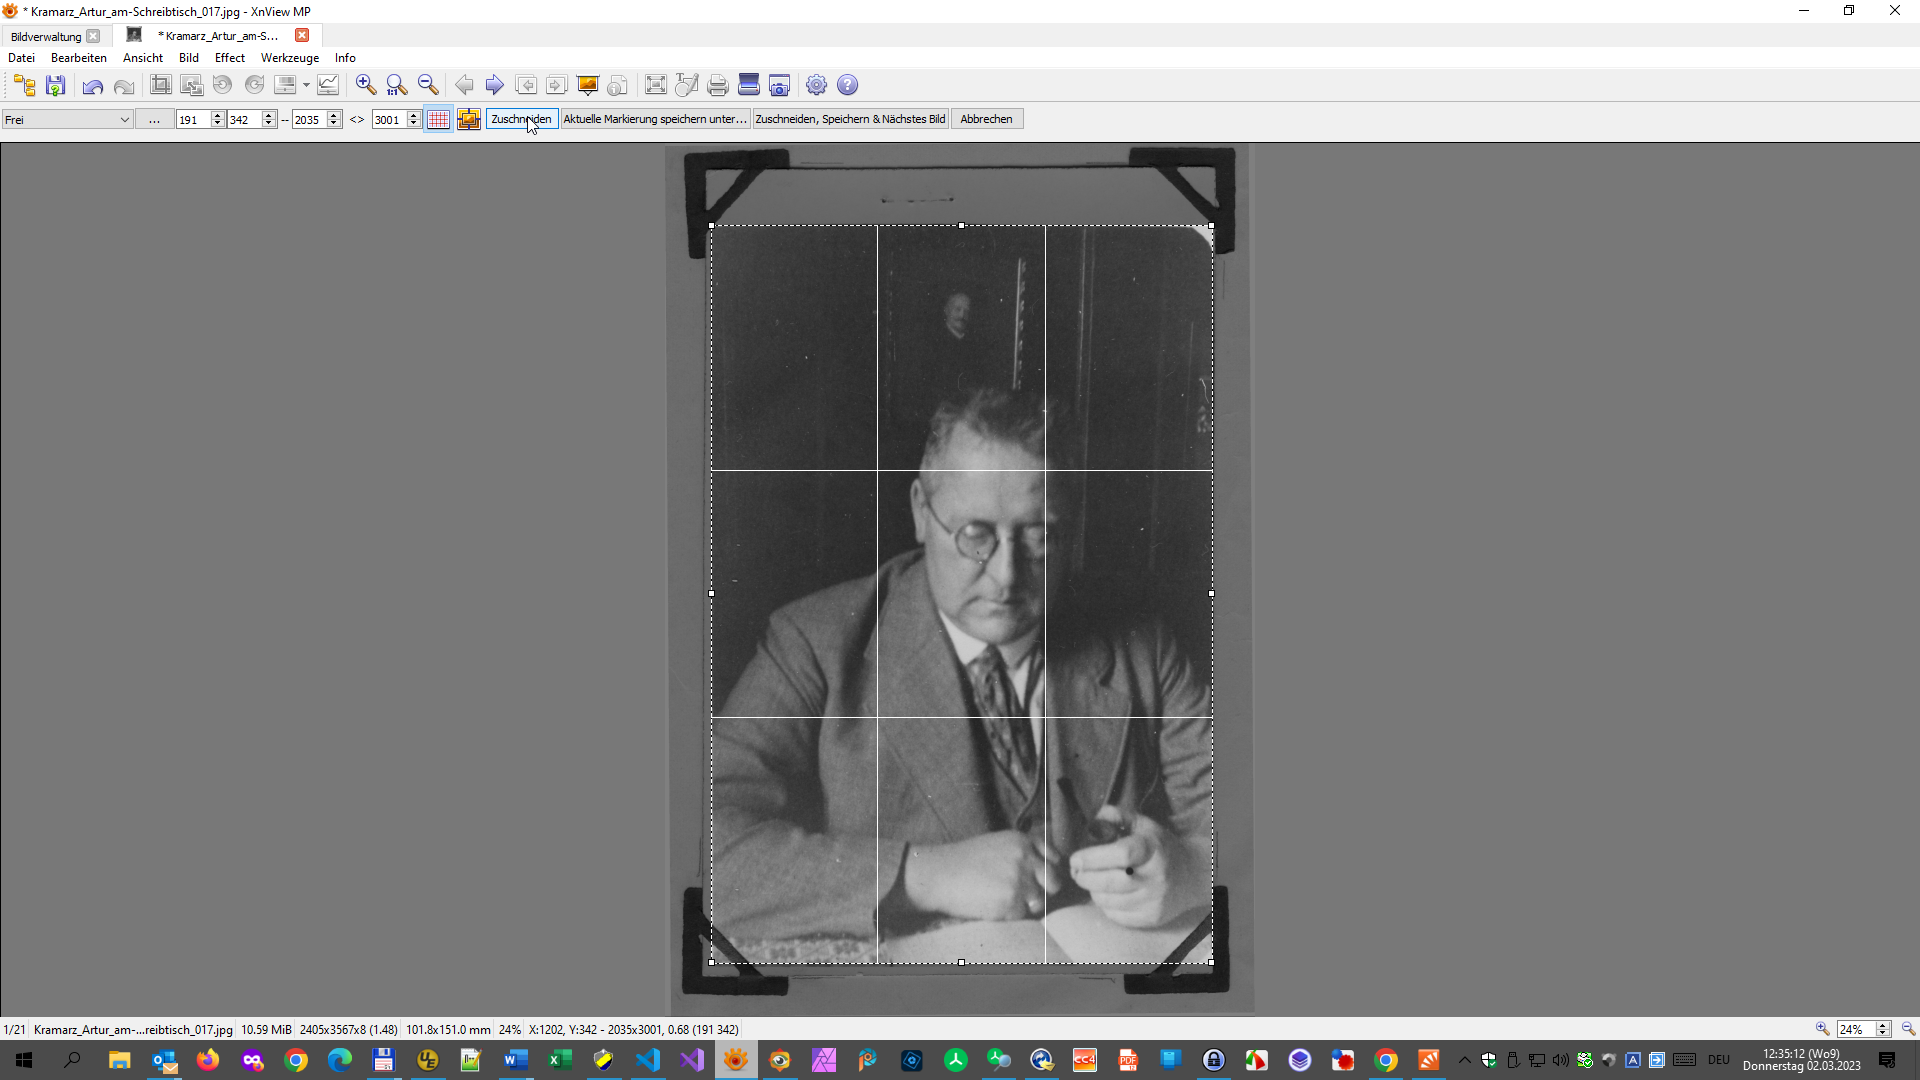The height and width of the screenshot is (1080, 1920).
Task: Click the width/height swap arrows
Action: [357, 119]
